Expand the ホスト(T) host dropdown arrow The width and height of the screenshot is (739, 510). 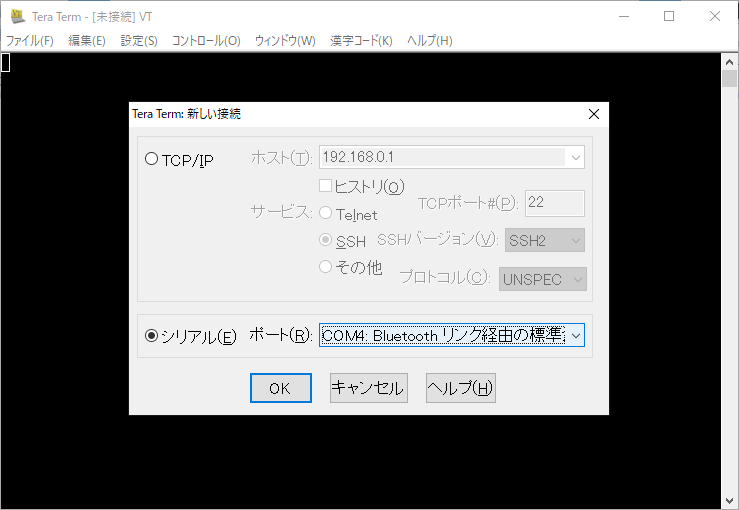[x=575, y=157]
